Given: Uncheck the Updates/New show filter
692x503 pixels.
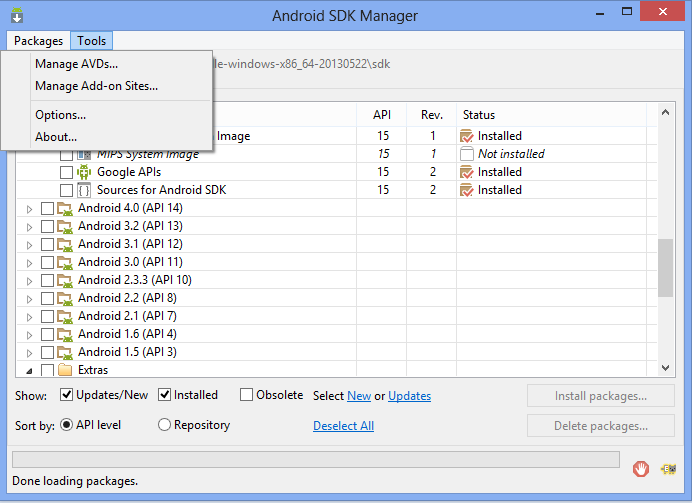Looking at the screenshot, I should pyautogui.click(x=66, y=395).
